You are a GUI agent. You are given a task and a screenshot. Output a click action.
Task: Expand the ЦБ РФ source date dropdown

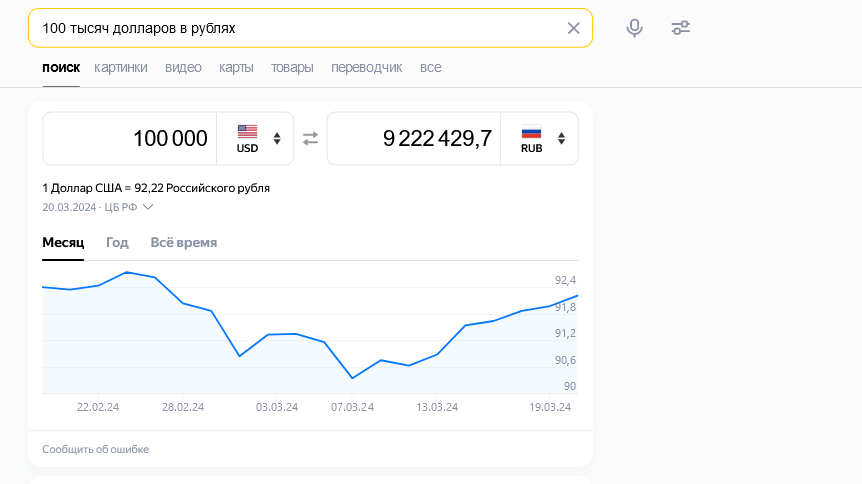tap(148, 207)
